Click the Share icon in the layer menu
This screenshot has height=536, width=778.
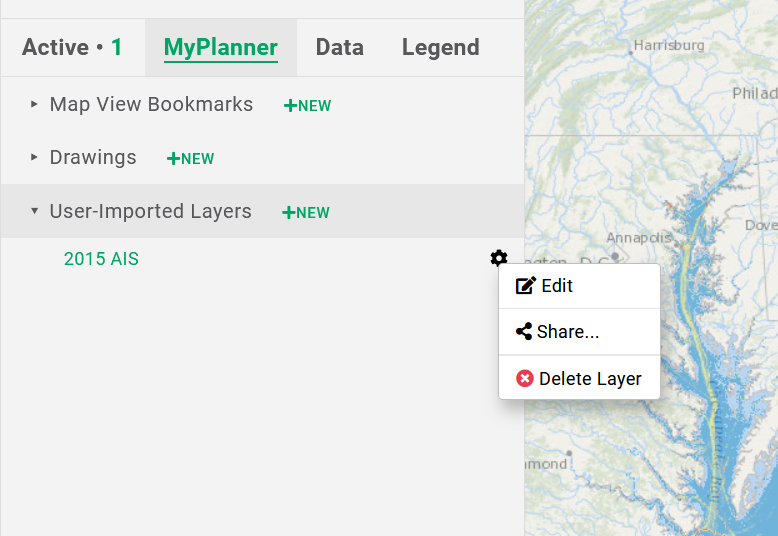pos(524,332)
